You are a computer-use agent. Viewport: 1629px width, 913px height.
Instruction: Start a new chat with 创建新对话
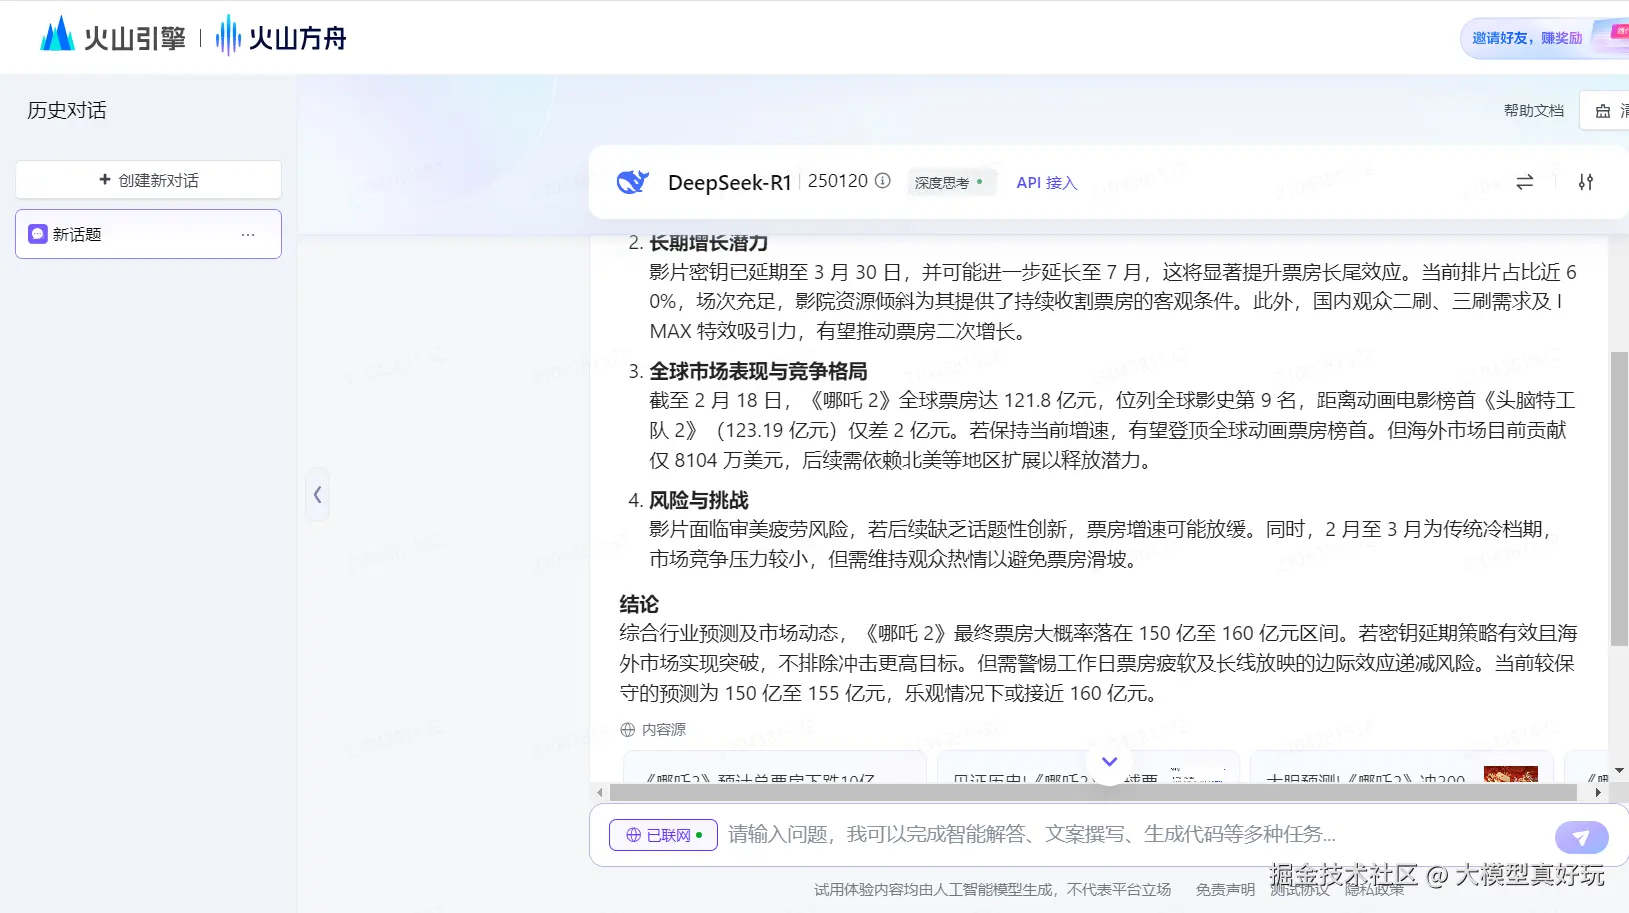(x=148, y=180)
